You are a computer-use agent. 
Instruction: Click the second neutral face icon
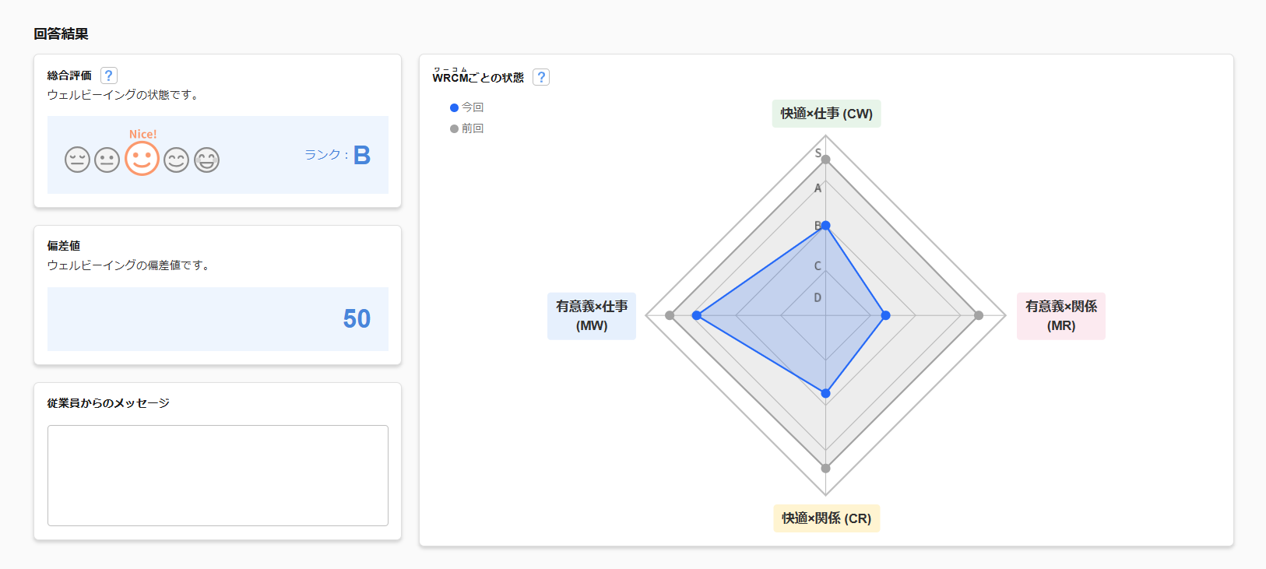coord(107,160)
